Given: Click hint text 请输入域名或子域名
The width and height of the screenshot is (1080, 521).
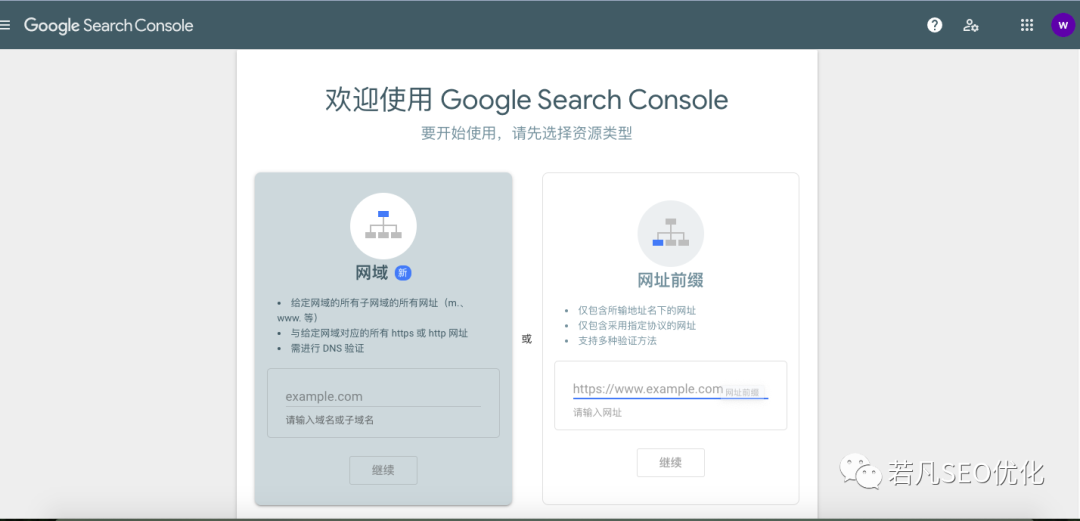Looking at the screenshot, I should [330, 420].
